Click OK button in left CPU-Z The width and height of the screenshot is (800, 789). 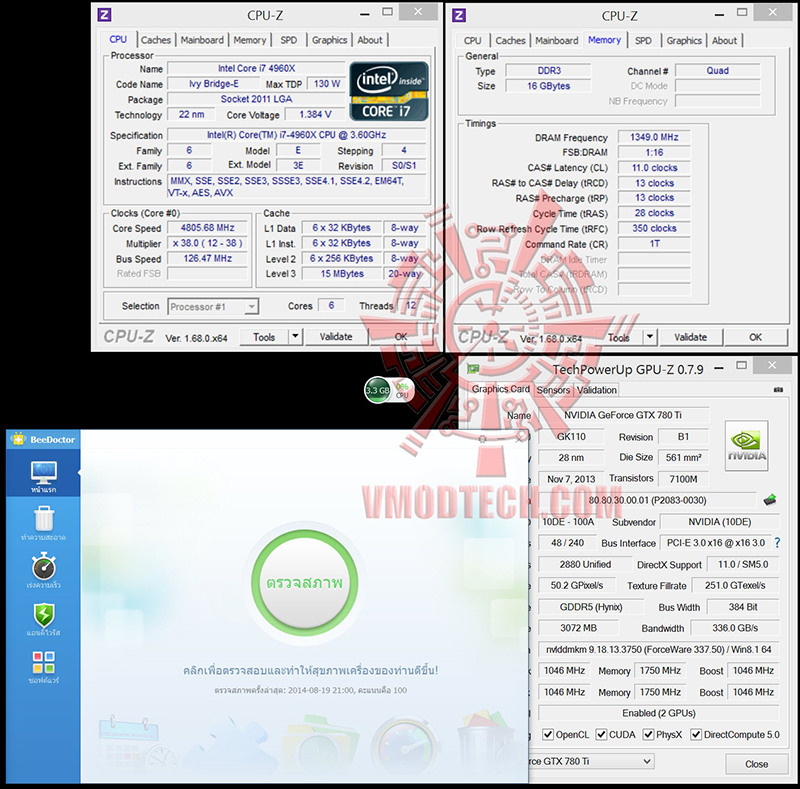(x=401, y=336)
